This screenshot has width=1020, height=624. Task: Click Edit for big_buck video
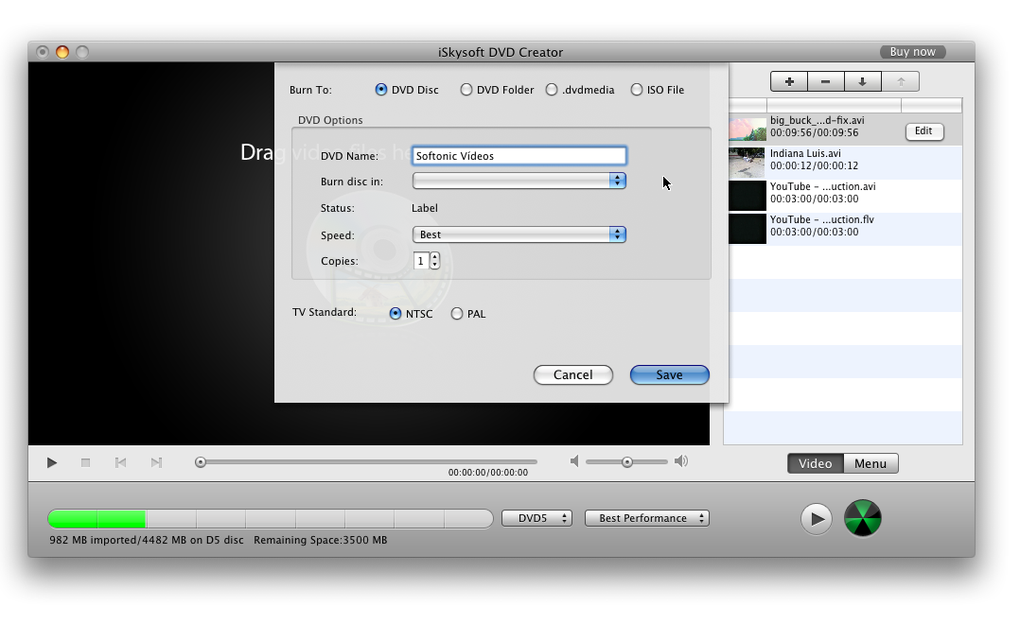[924, 131]
